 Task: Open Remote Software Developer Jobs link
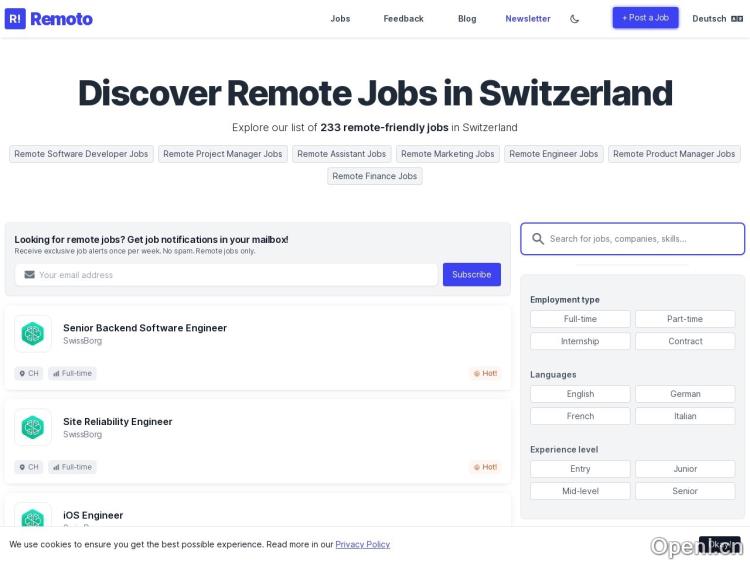click(x=81, y=154)
